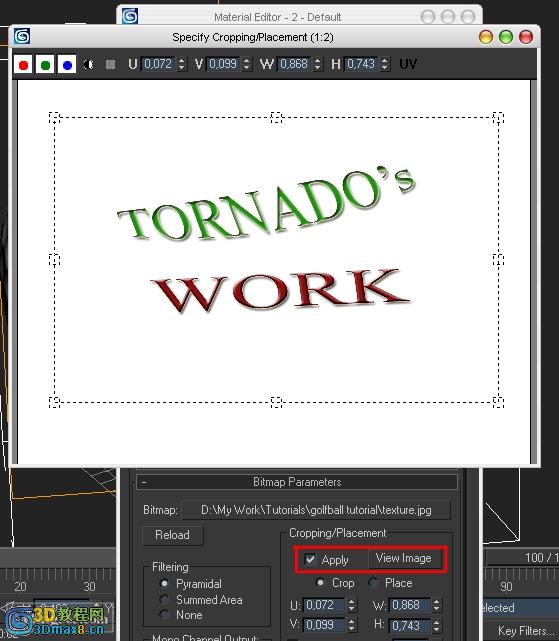Click the H value field in top toolbar
The height and width of the screenshot is (641, 559).
[361, 64]
